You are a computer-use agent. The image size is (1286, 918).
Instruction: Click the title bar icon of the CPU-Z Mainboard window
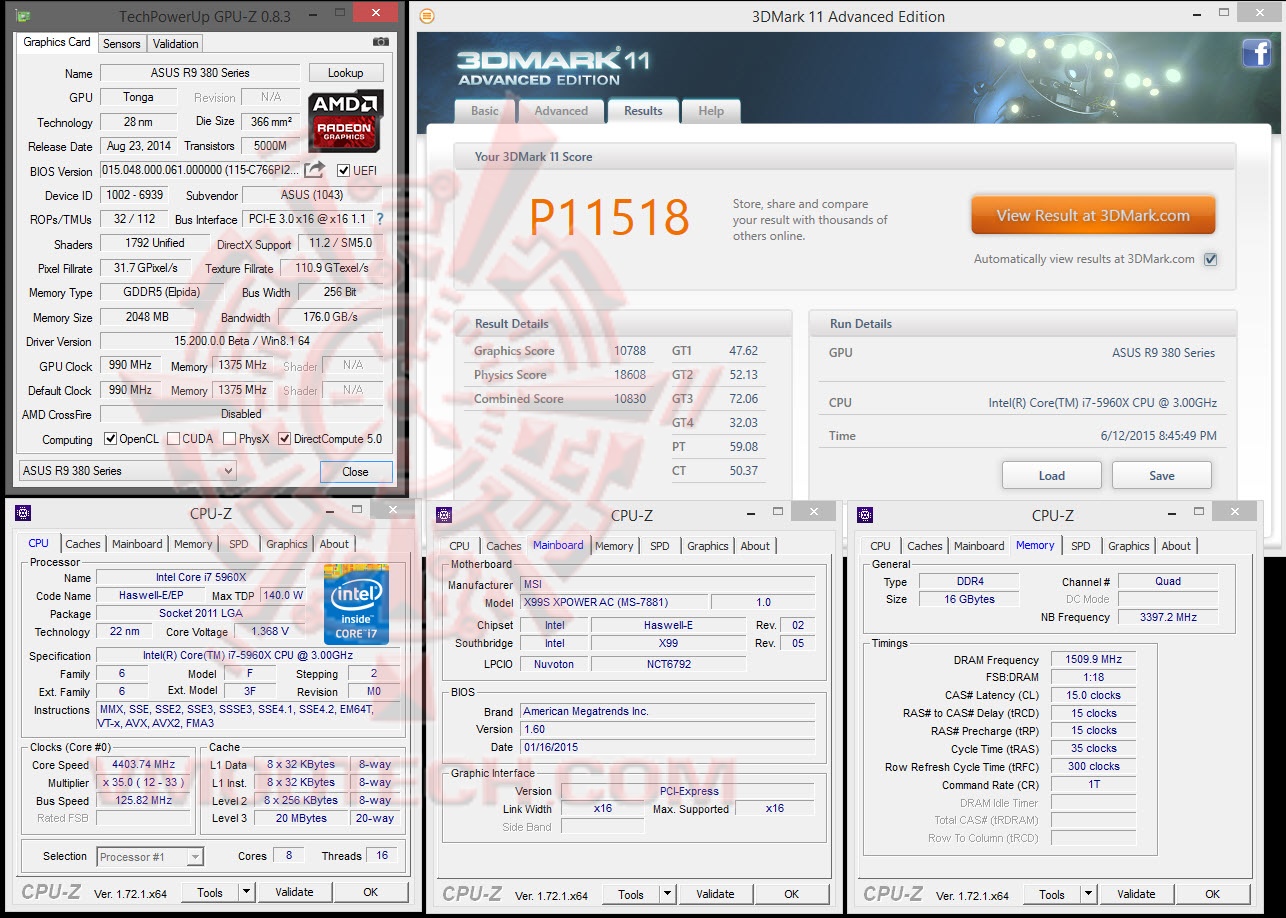tap(444, 515)
